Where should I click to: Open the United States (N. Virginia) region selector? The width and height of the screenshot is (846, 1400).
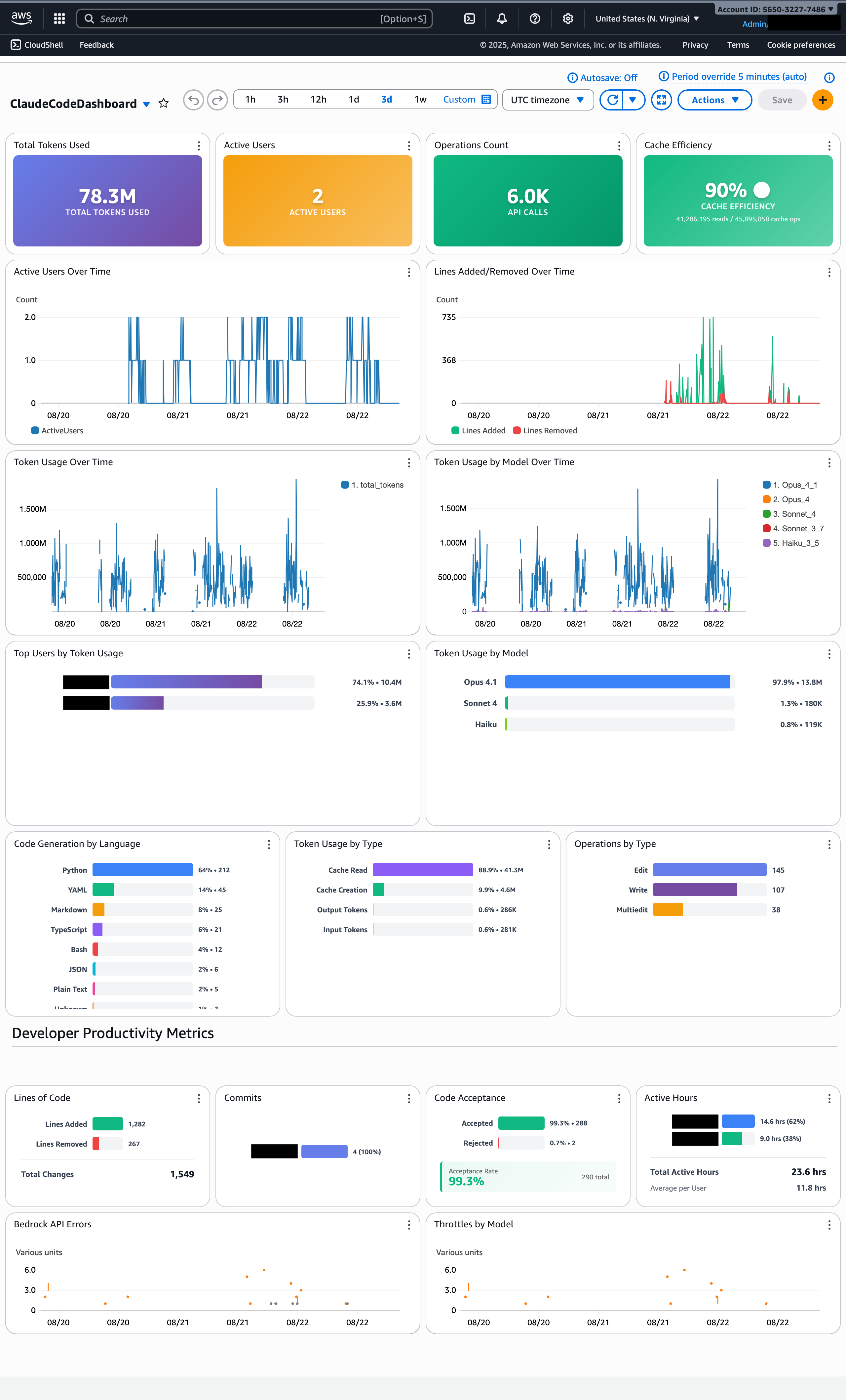click(647, 19)
